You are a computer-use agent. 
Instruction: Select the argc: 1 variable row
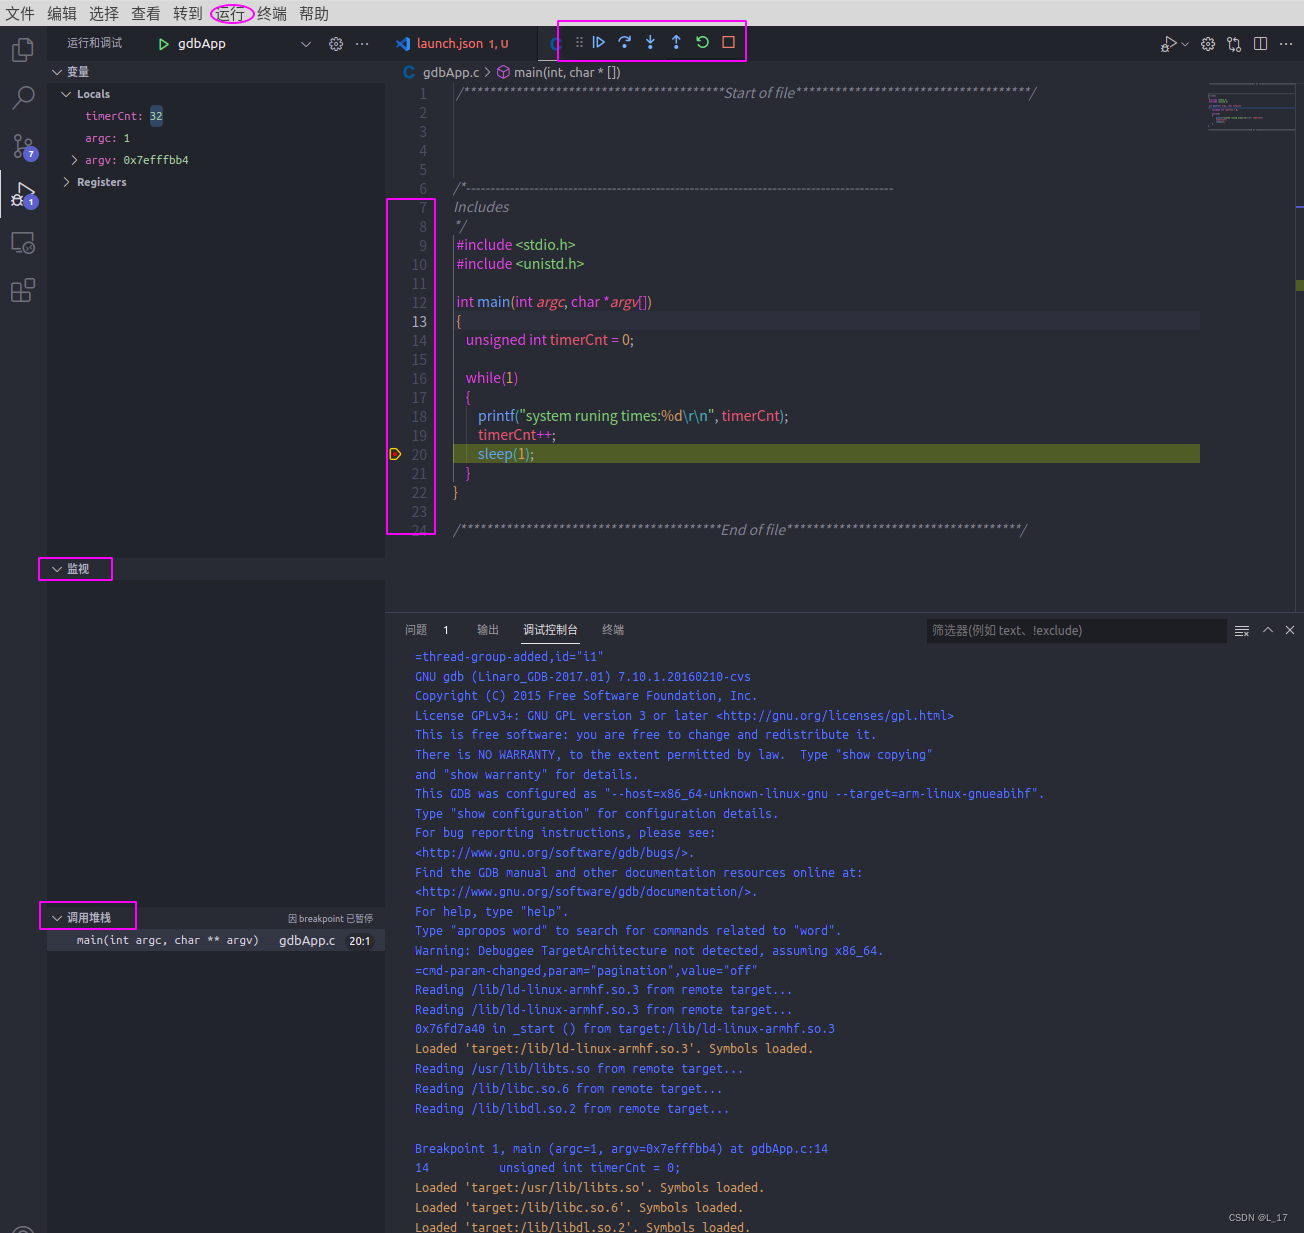click(216, 138)
